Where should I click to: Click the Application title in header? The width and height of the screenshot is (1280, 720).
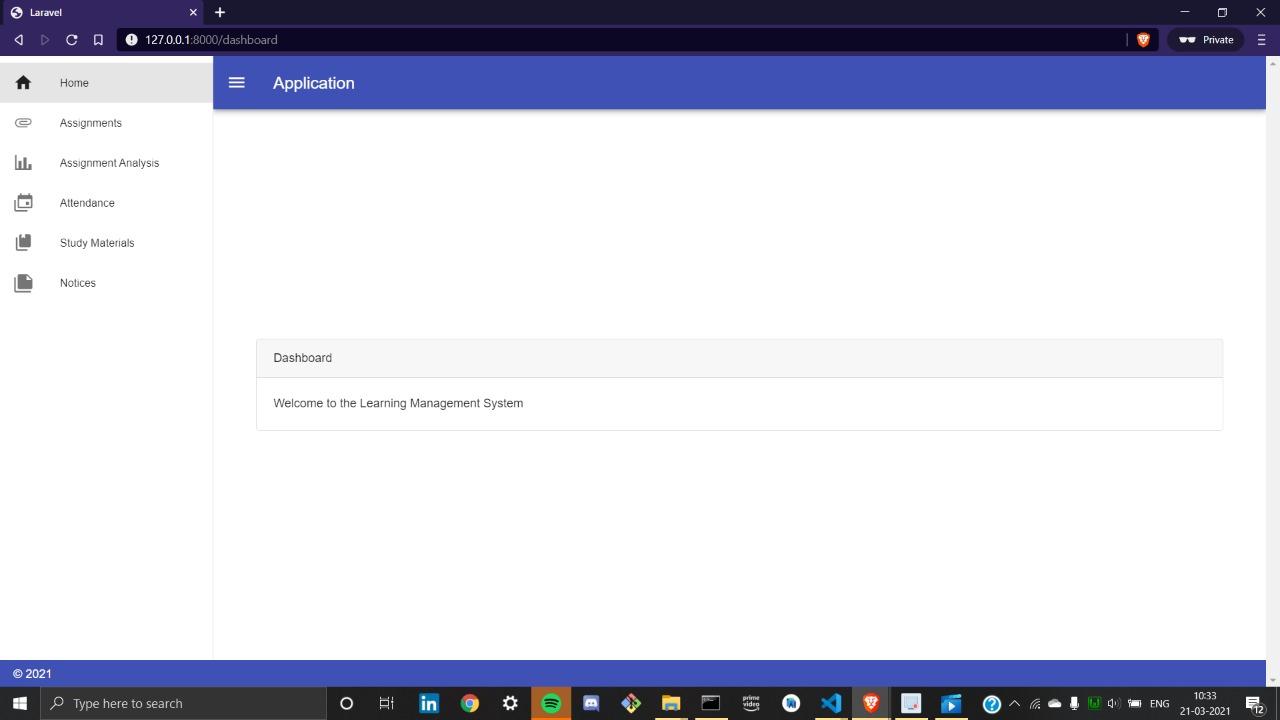pos(313,83)
